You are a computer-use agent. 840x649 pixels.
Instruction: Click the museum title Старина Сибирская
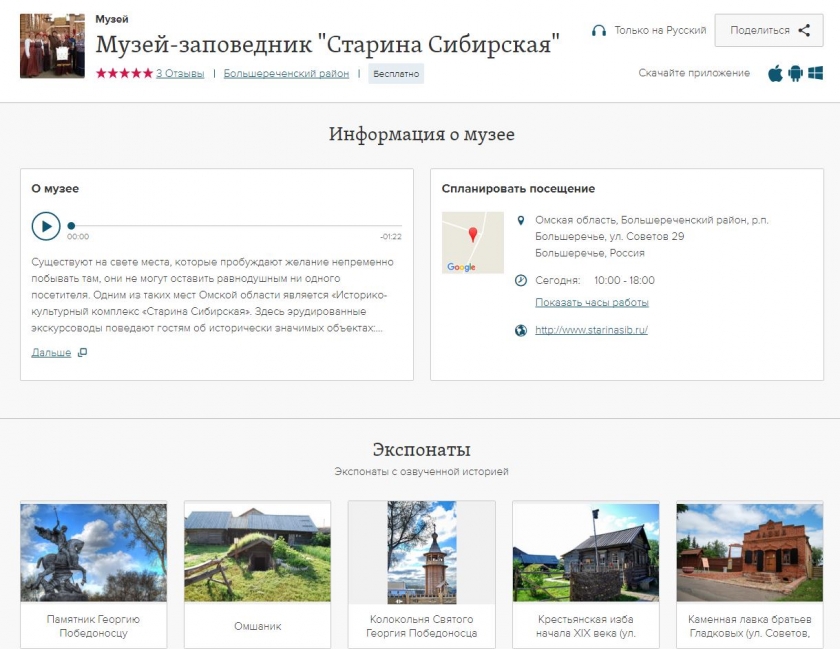[x=327, y=44]
